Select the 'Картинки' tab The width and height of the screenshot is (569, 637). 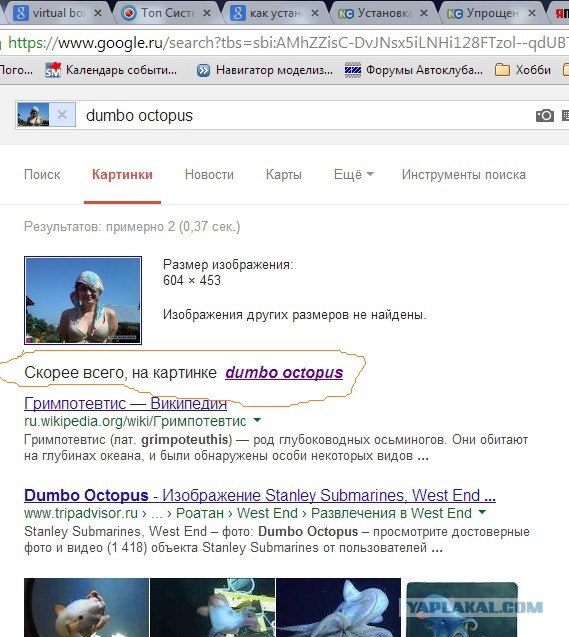pos(122,175)
